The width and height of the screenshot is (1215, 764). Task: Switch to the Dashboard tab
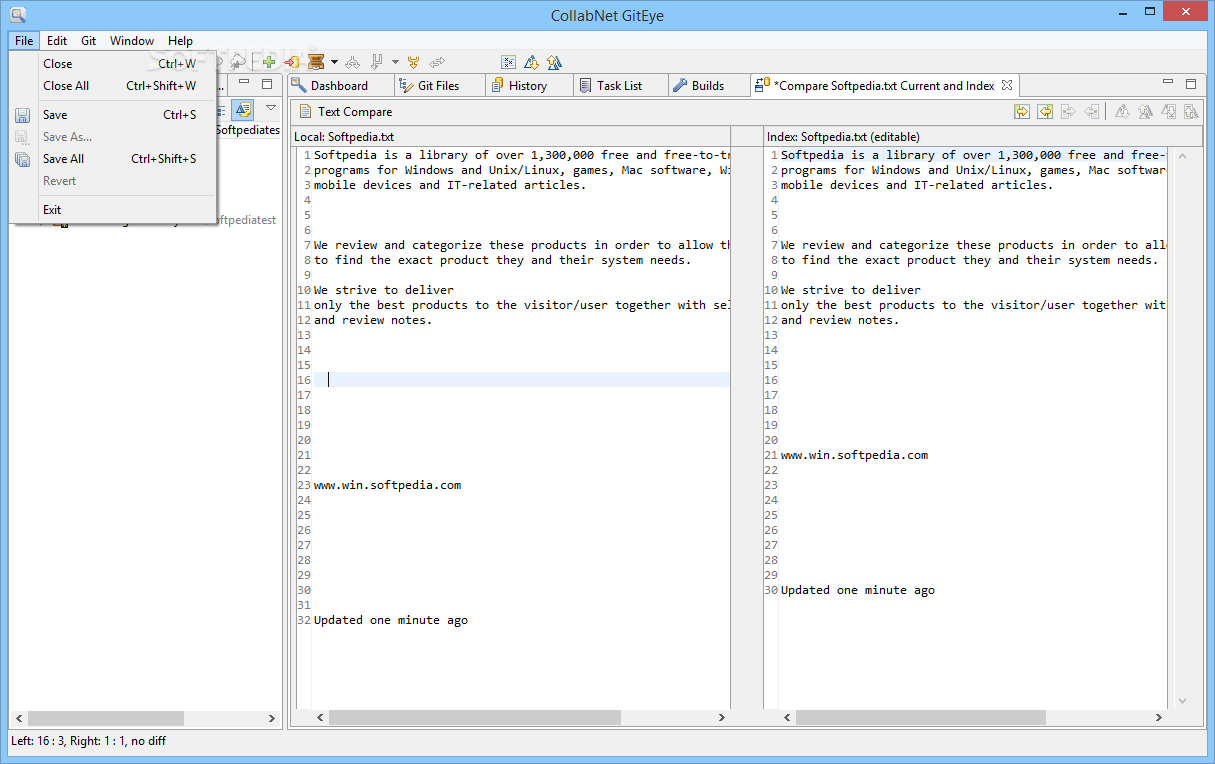tap(339, 86)
